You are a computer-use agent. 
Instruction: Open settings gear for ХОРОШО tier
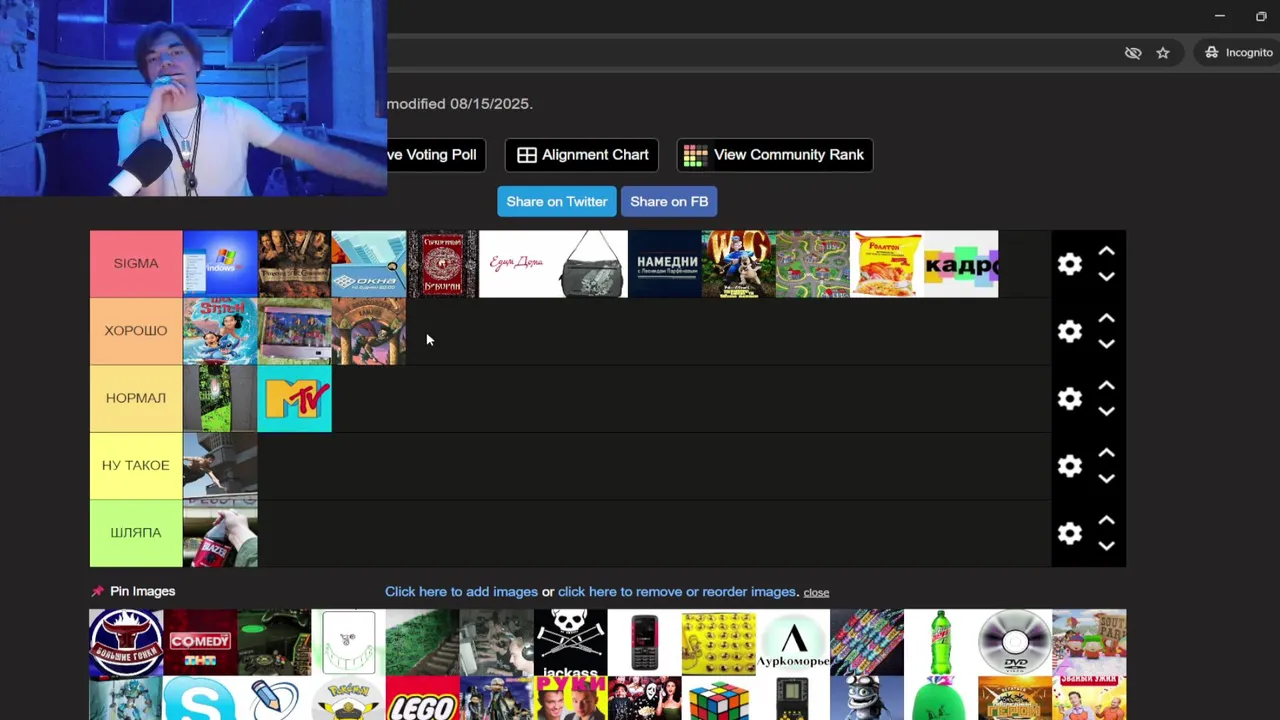(1069, 331)
